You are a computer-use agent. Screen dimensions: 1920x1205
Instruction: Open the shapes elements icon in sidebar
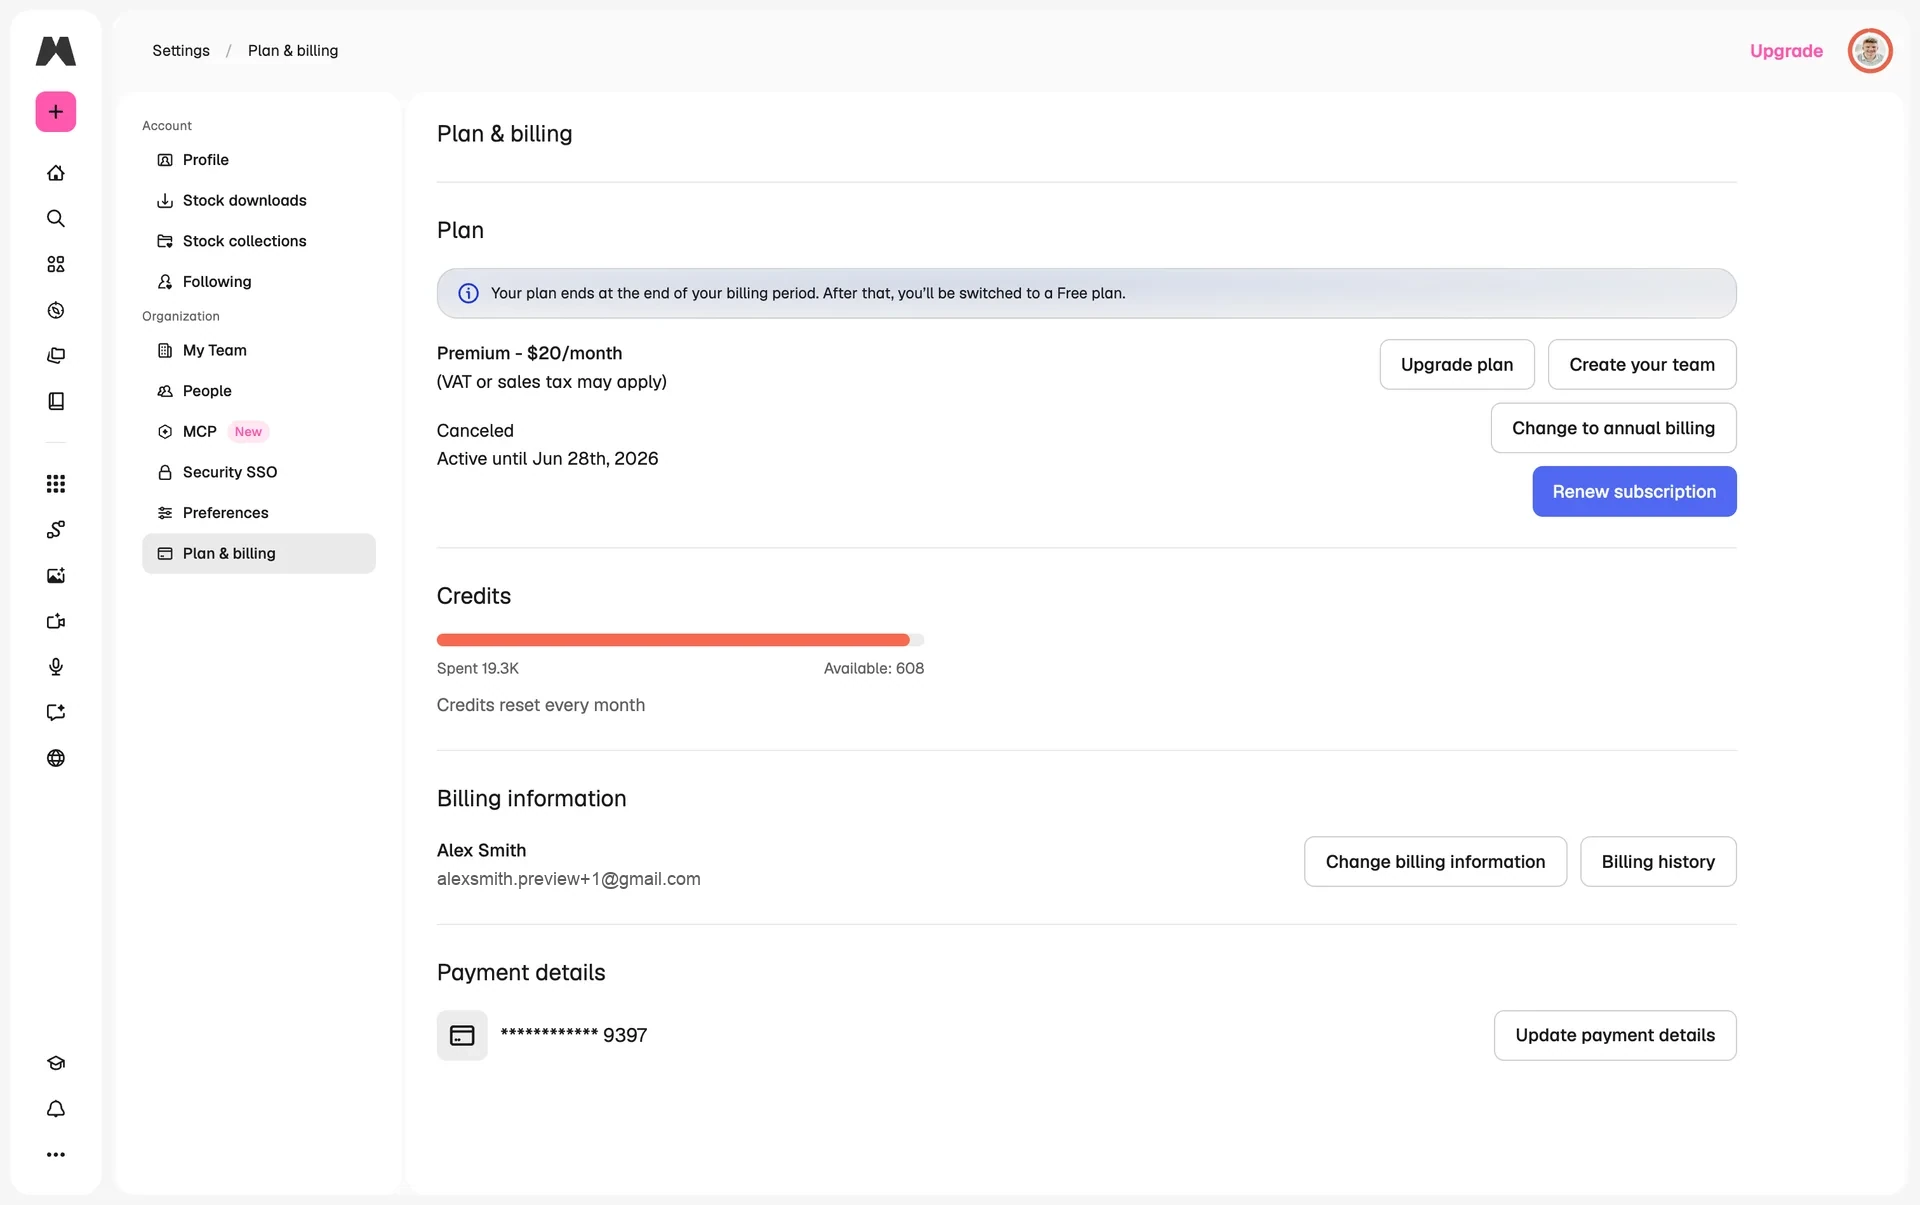tap(56, 264)
